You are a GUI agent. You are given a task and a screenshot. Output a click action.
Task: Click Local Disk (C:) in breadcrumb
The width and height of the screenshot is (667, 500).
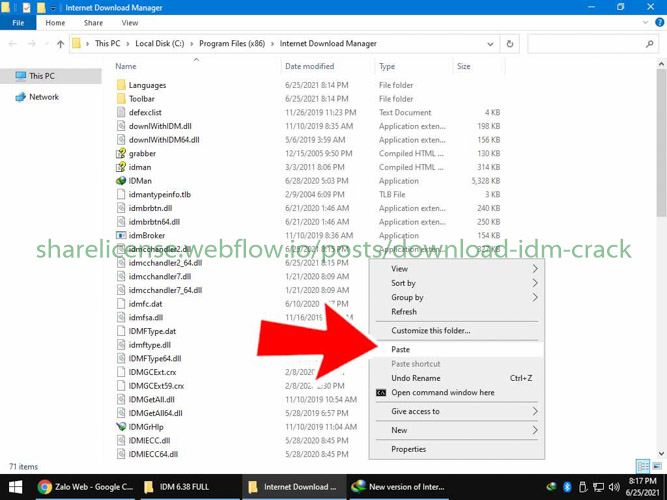pyautogui.click(x=160, y=43)
